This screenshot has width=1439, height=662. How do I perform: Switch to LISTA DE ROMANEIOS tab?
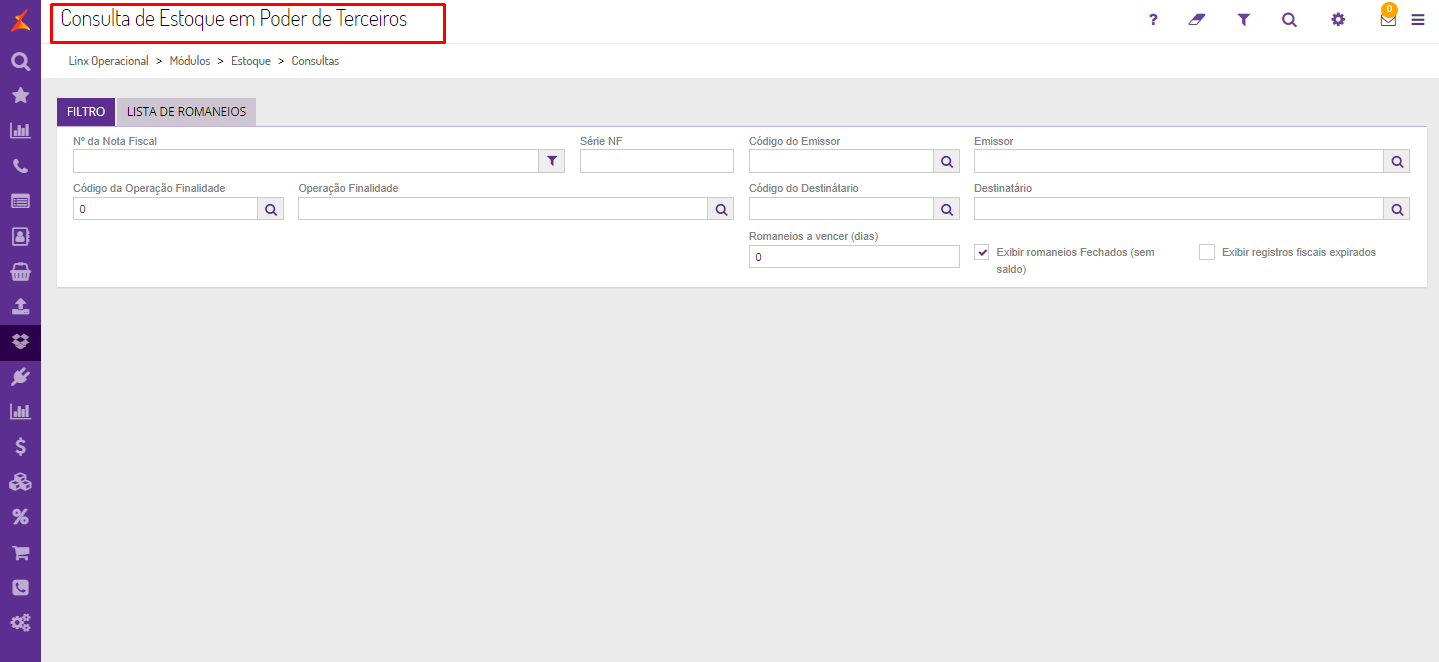pyautogui.click(x=186, y=112)
